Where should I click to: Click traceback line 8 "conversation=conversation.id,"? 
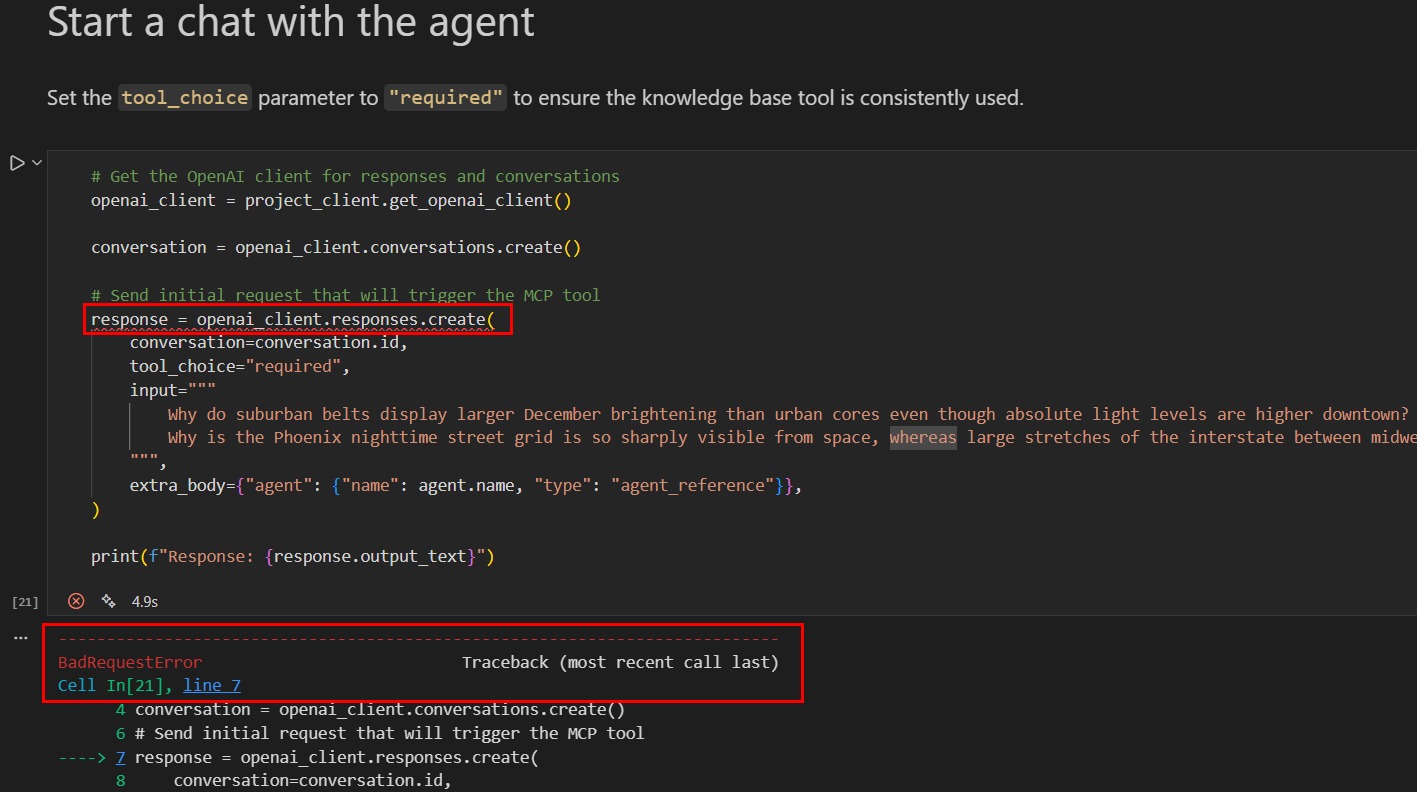pos(312,780)
